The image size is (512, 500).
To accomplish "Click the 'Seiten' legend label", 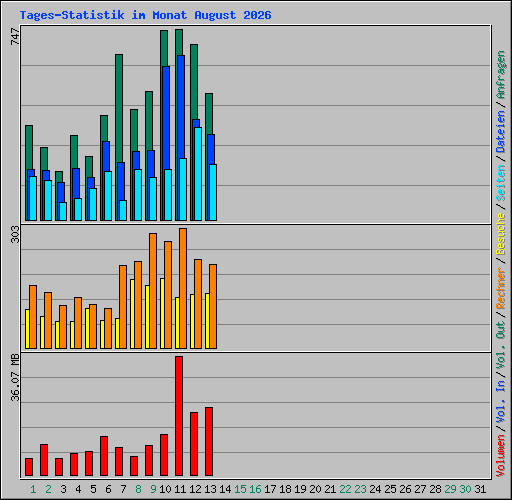I will point(500,183).
